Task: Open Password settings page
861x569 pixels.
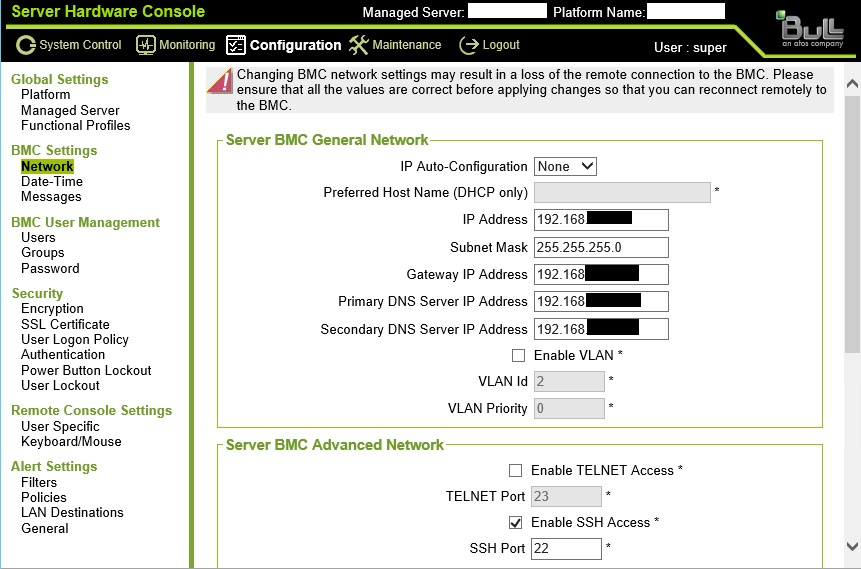Action: 51,268
